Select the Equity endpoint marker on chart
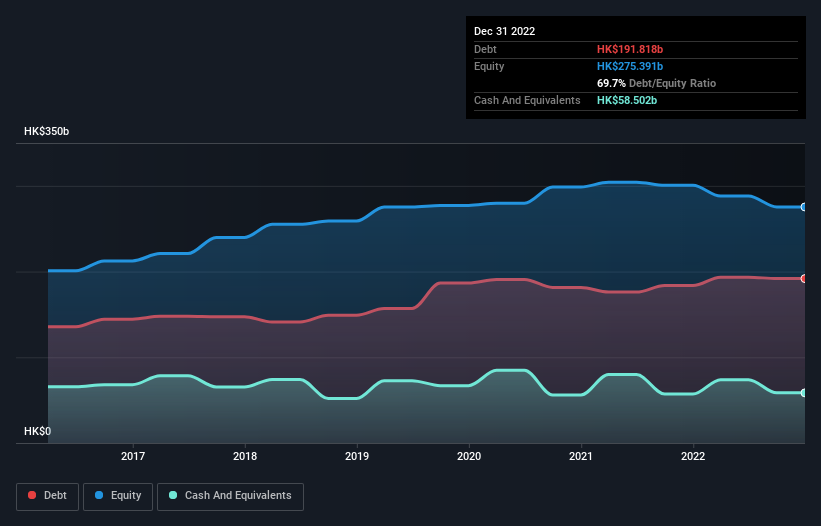 [804, 207]
